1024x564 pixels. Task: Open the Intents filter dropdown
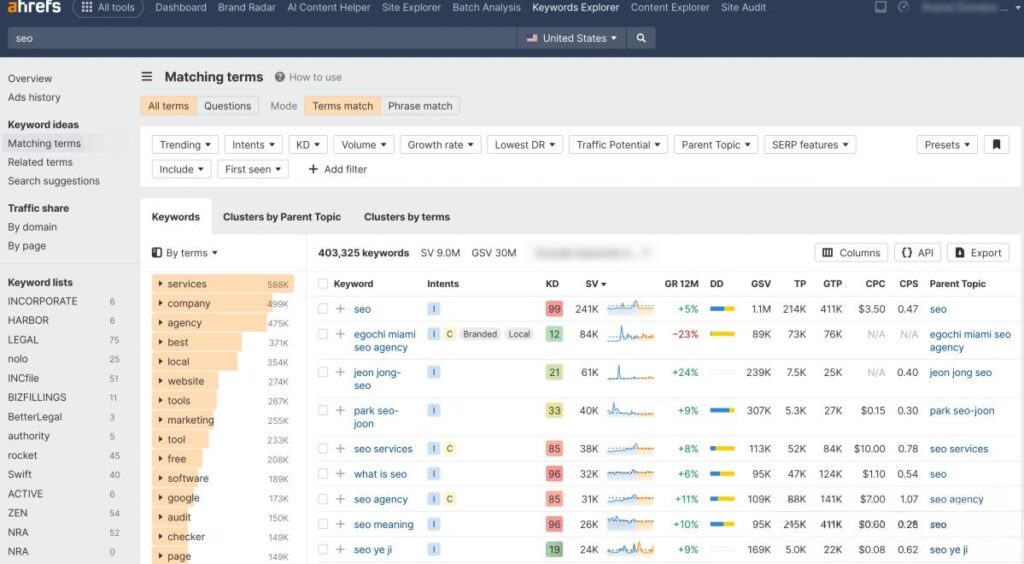tap(253, 145)
